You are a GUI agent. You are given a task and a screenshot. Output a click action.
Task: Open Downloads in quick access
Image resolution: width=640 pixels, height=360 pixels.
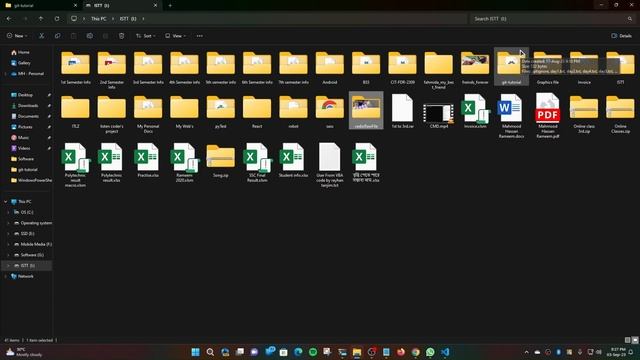[24, 105]
